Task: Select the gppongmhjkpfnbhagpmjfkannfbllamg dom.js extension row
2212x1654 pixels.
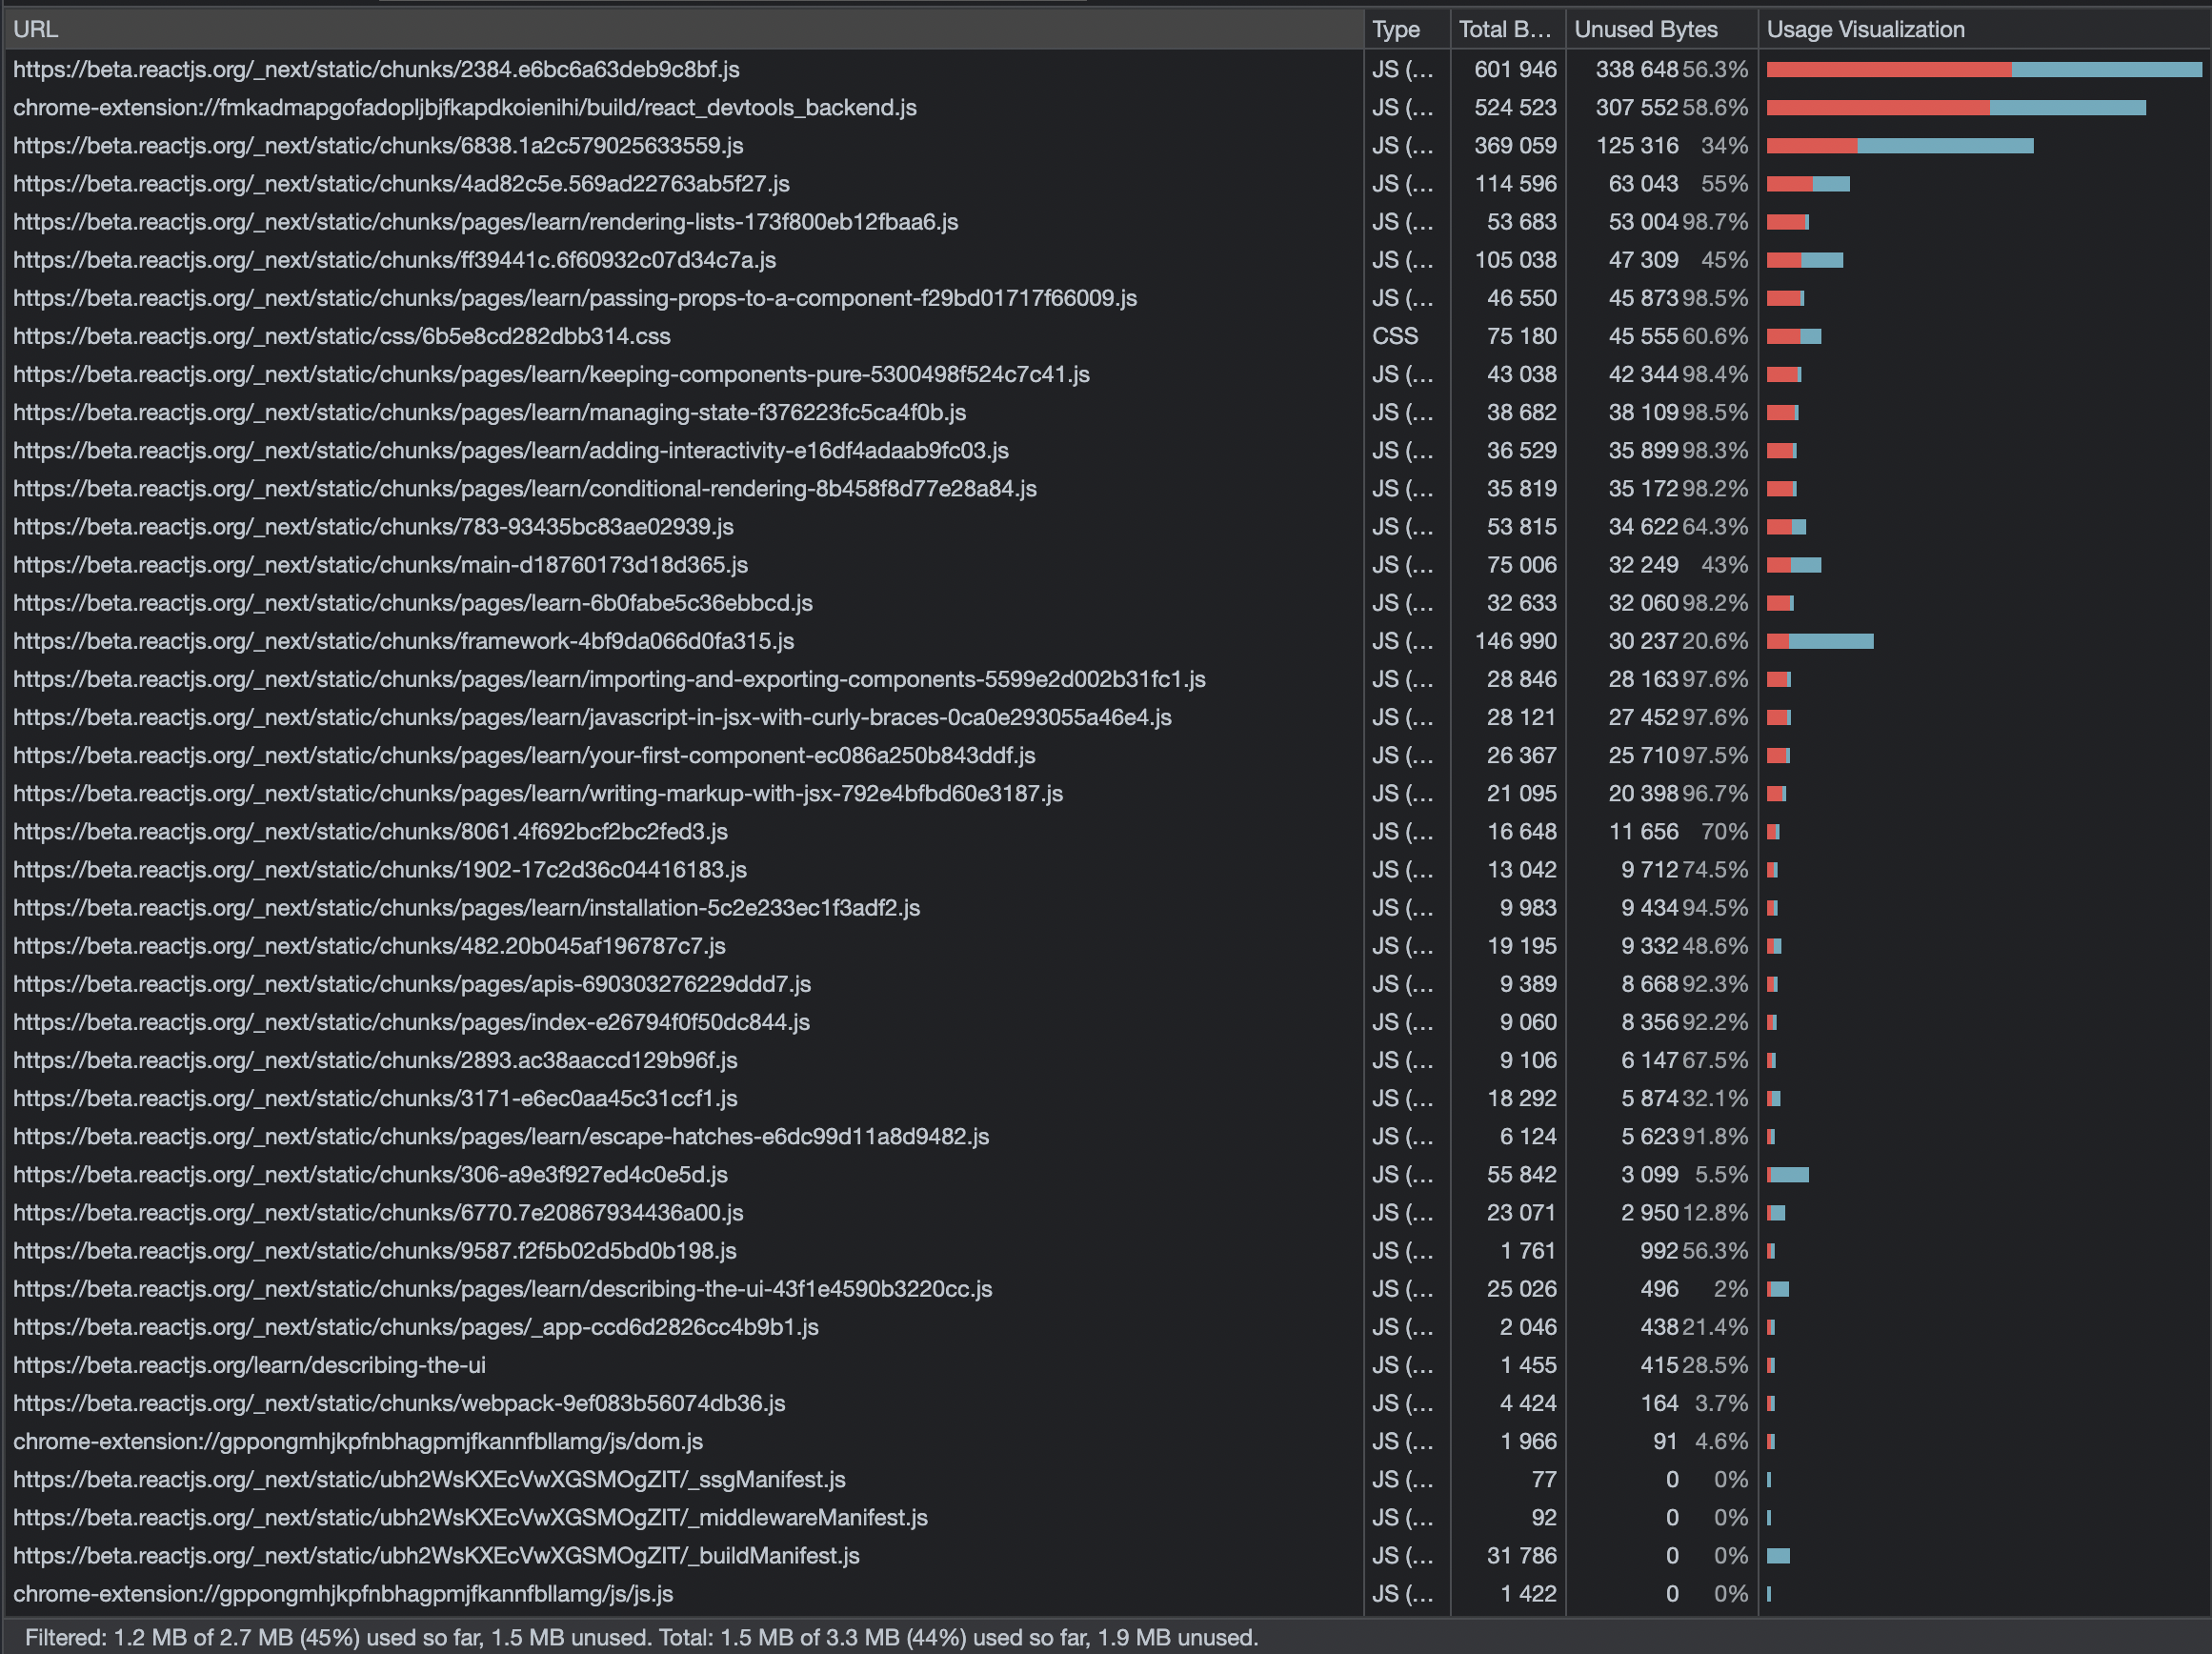Action: 356,1441
